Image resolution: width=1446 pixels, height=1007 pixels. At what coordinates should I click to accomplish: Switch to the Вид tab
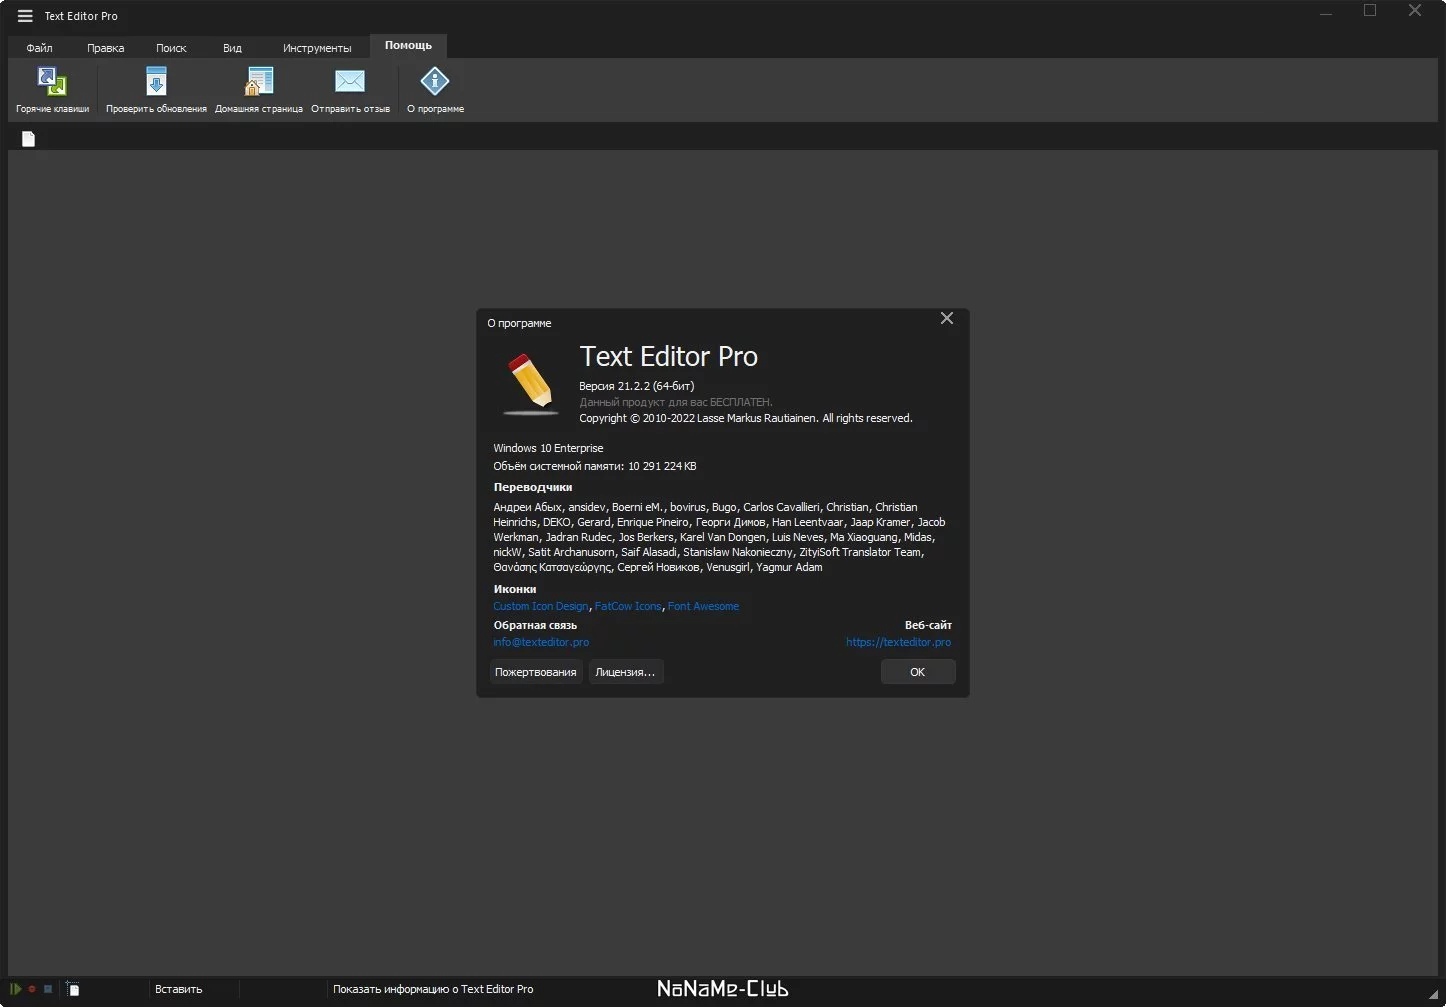coord(232,48)
